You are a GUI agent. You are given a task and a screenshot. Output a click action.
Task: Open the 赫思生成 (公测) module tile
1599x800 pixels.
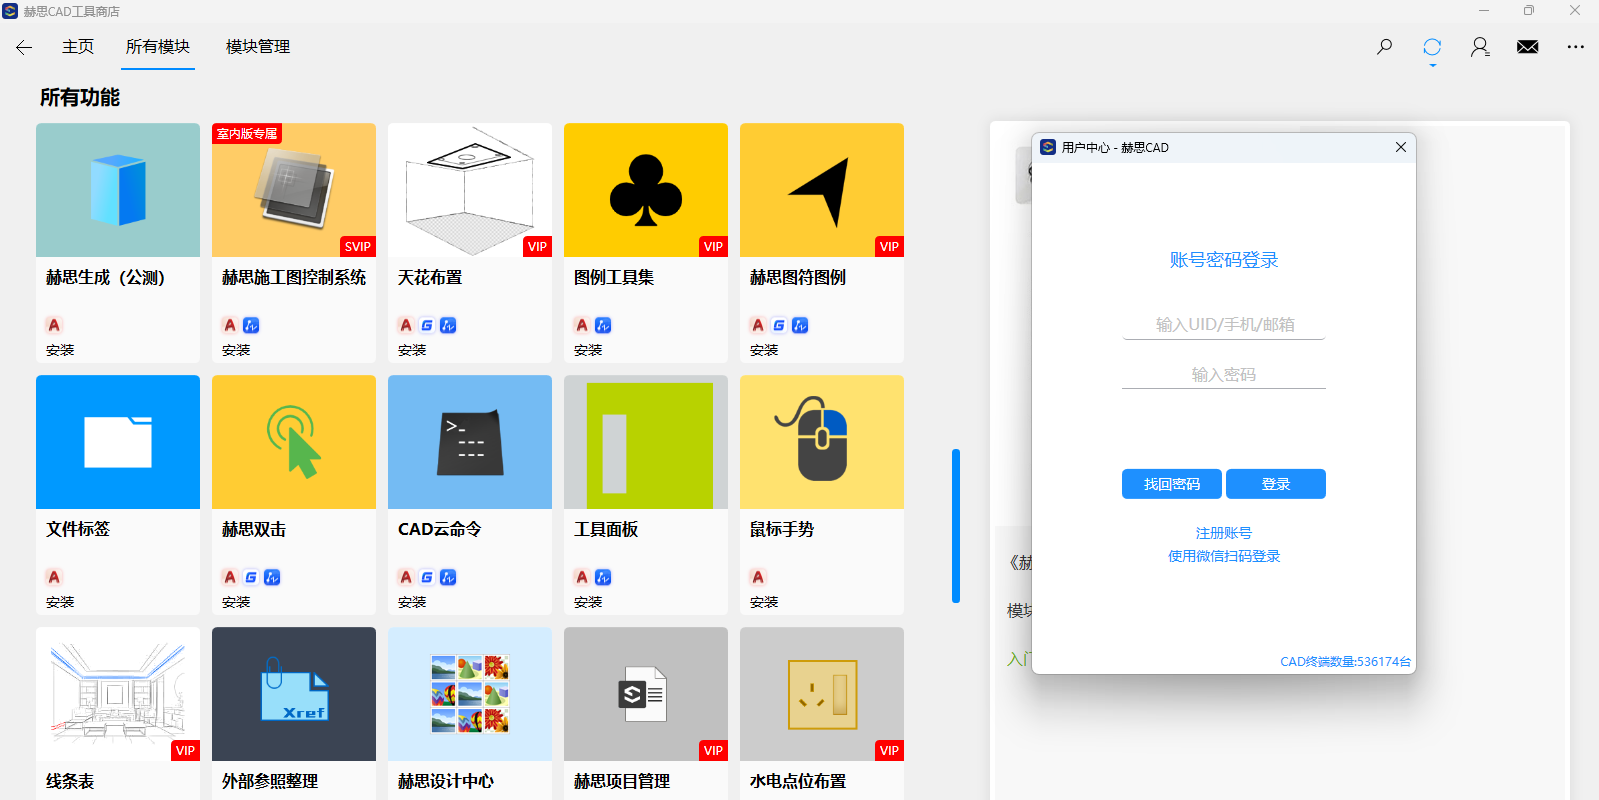(x=118, y=190)
